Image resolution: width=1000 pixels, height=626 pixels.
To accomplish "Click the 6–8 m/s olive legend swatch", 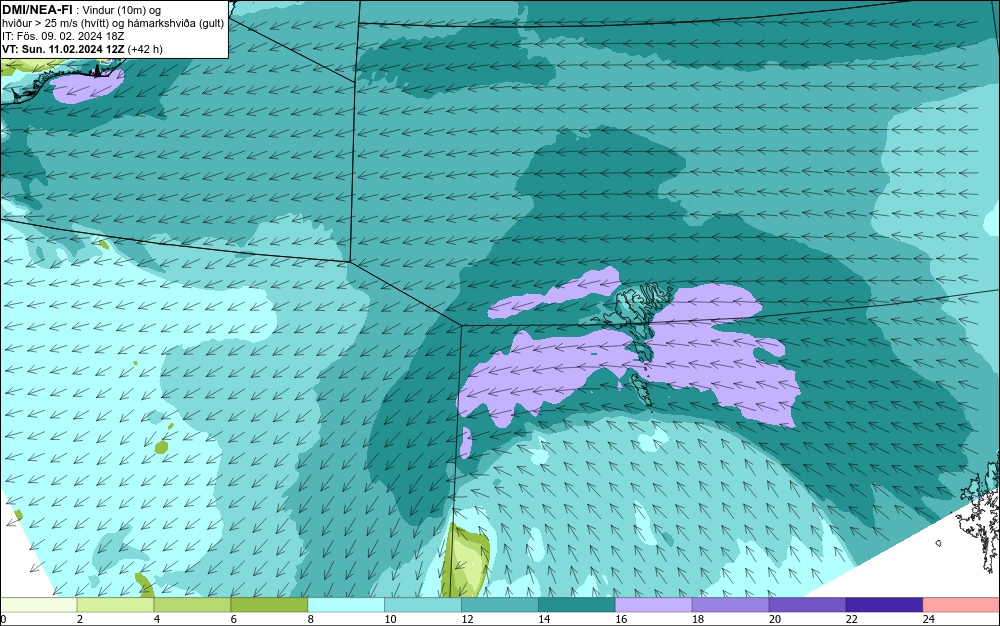I will pyautogui.click(x=269, y=605).
